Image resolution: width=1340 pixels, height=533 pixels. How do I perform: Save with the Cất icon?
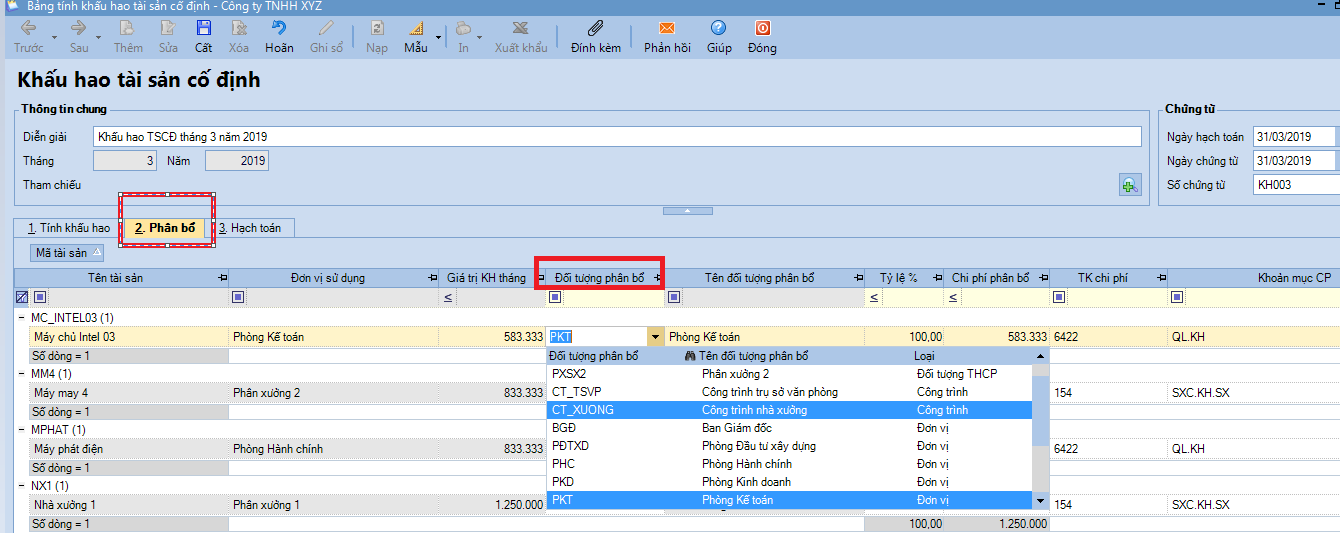[x=204, y=28]
